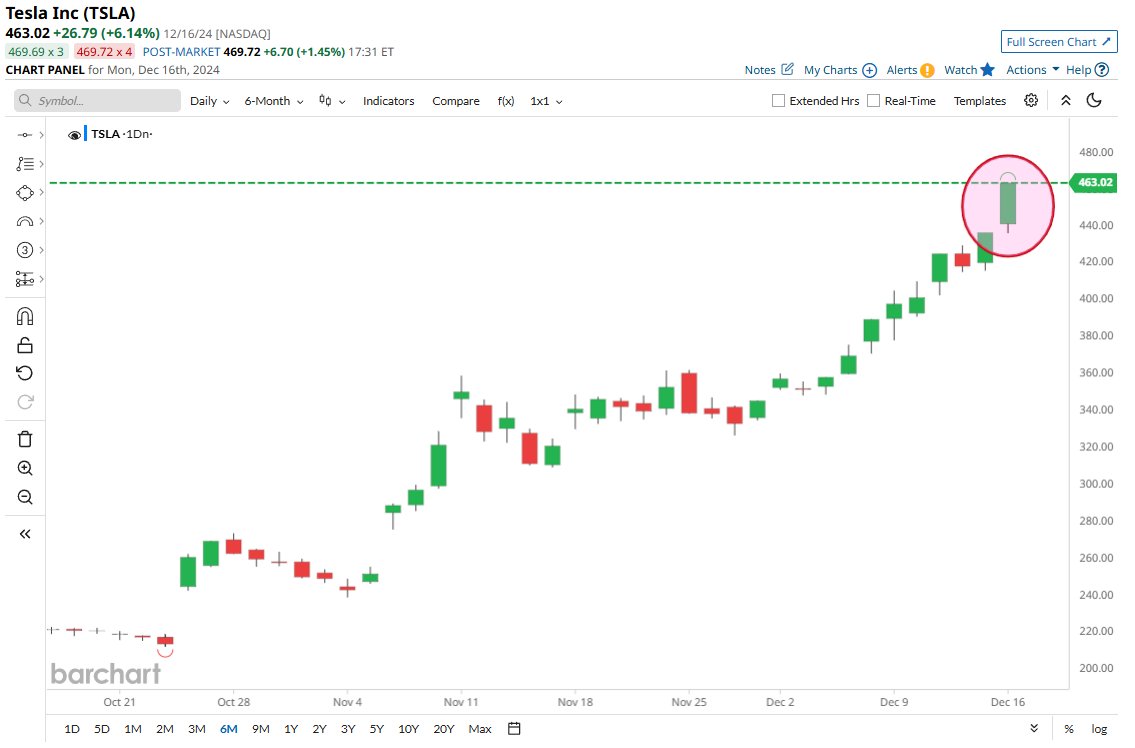Select the 2Y range tab
The width and height of the screenshot is (1135, 748).
[319, 729]
